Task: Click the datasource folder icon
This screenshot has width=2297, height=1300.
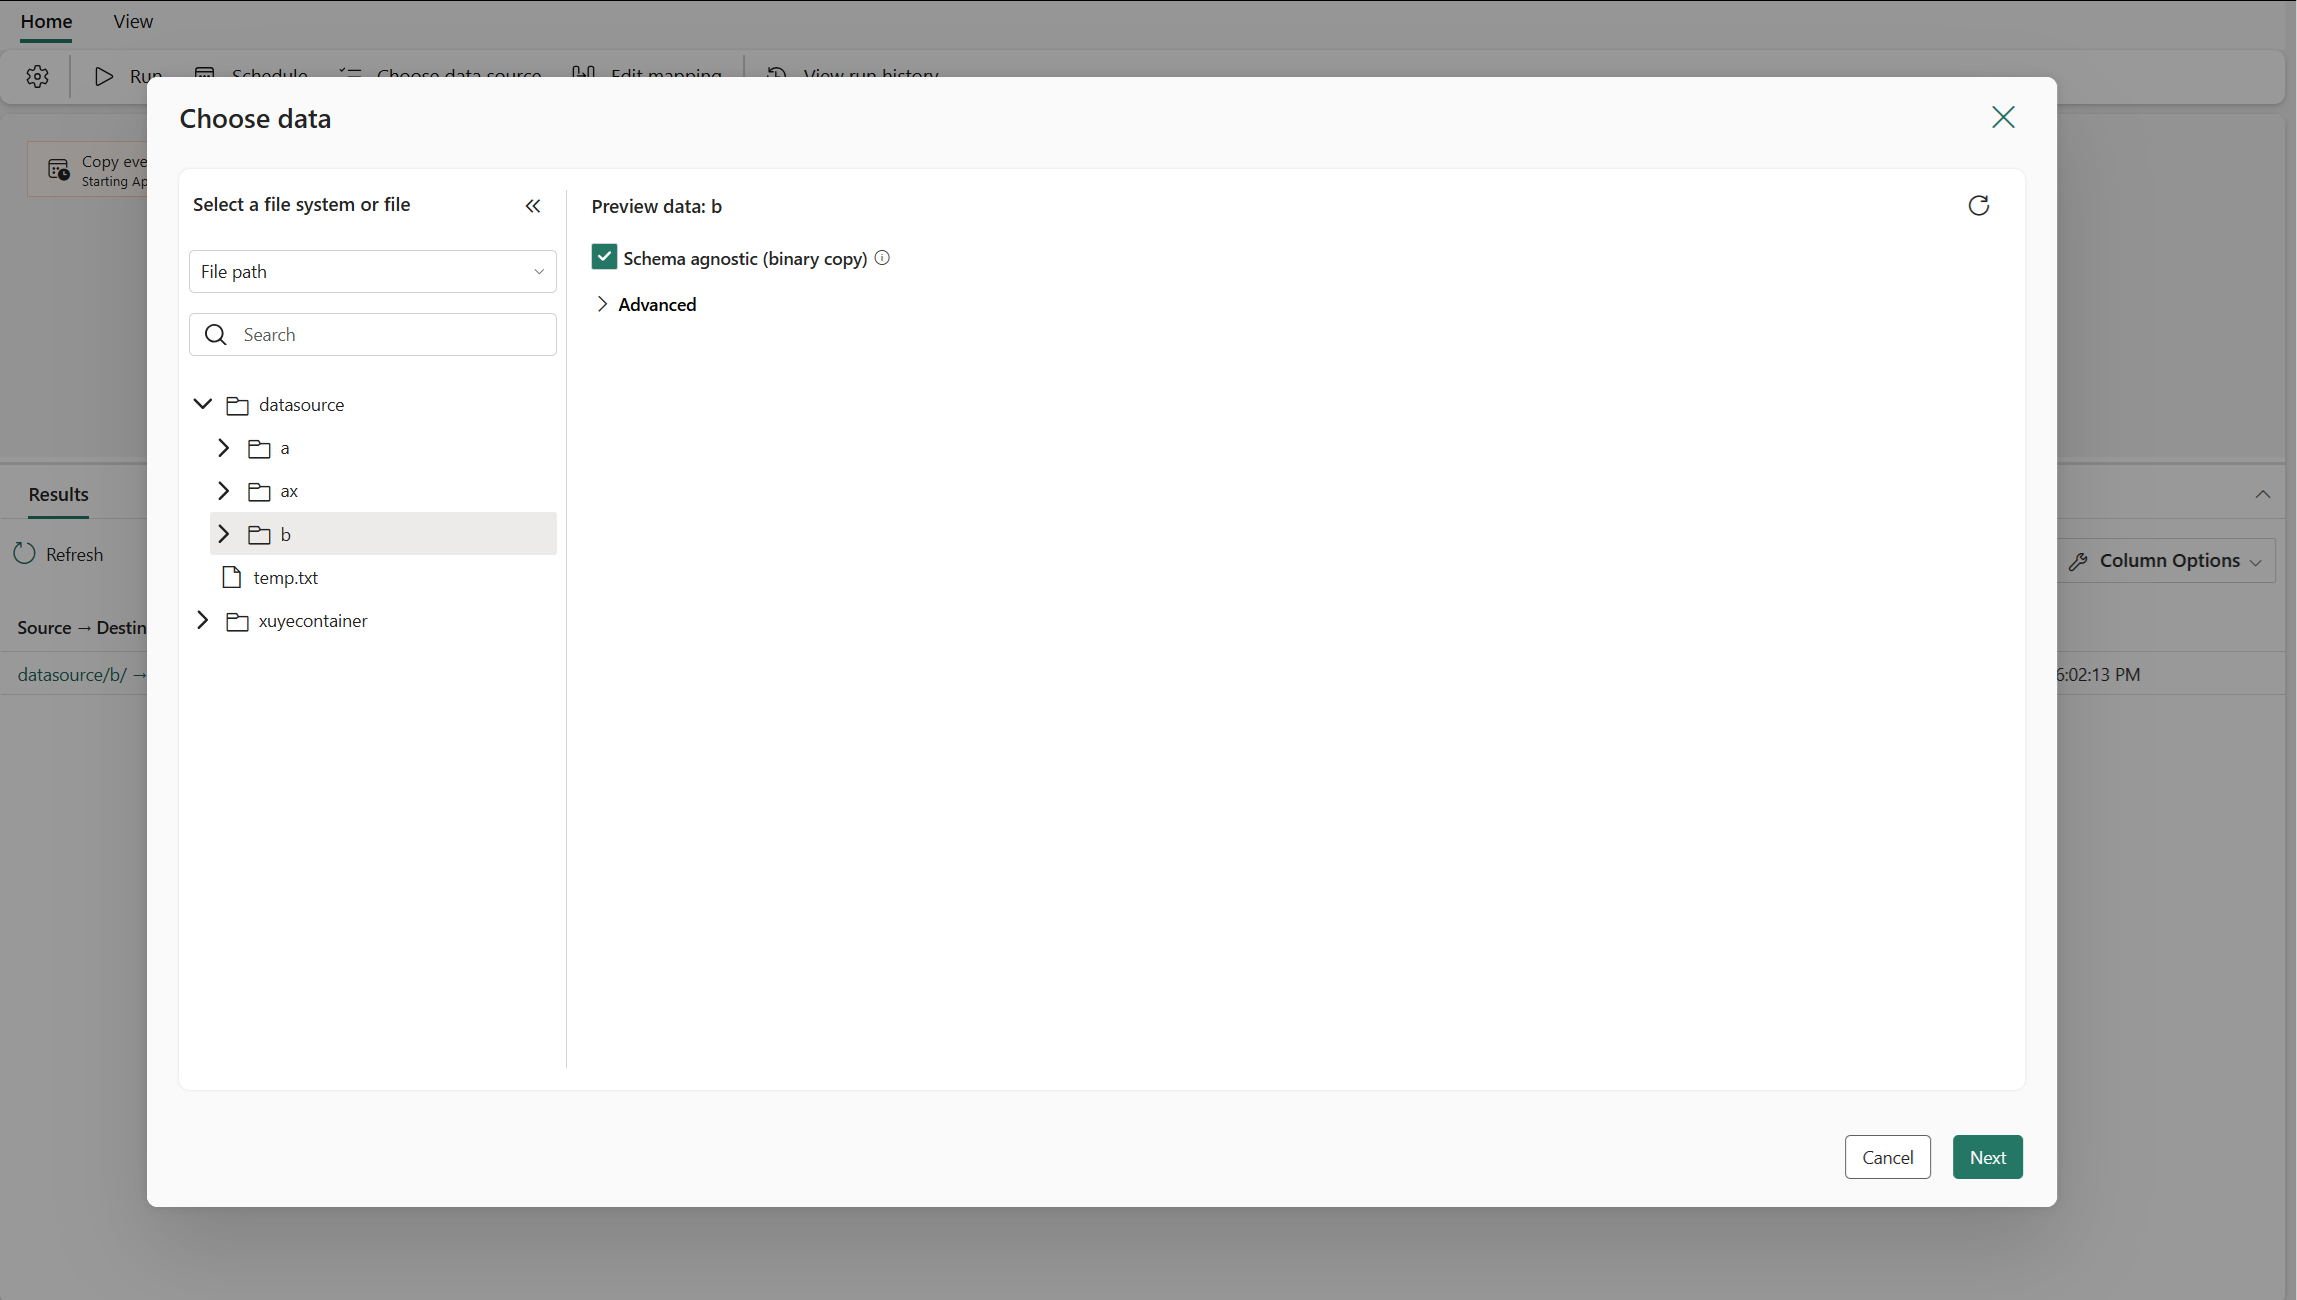Action: point(237,405)
